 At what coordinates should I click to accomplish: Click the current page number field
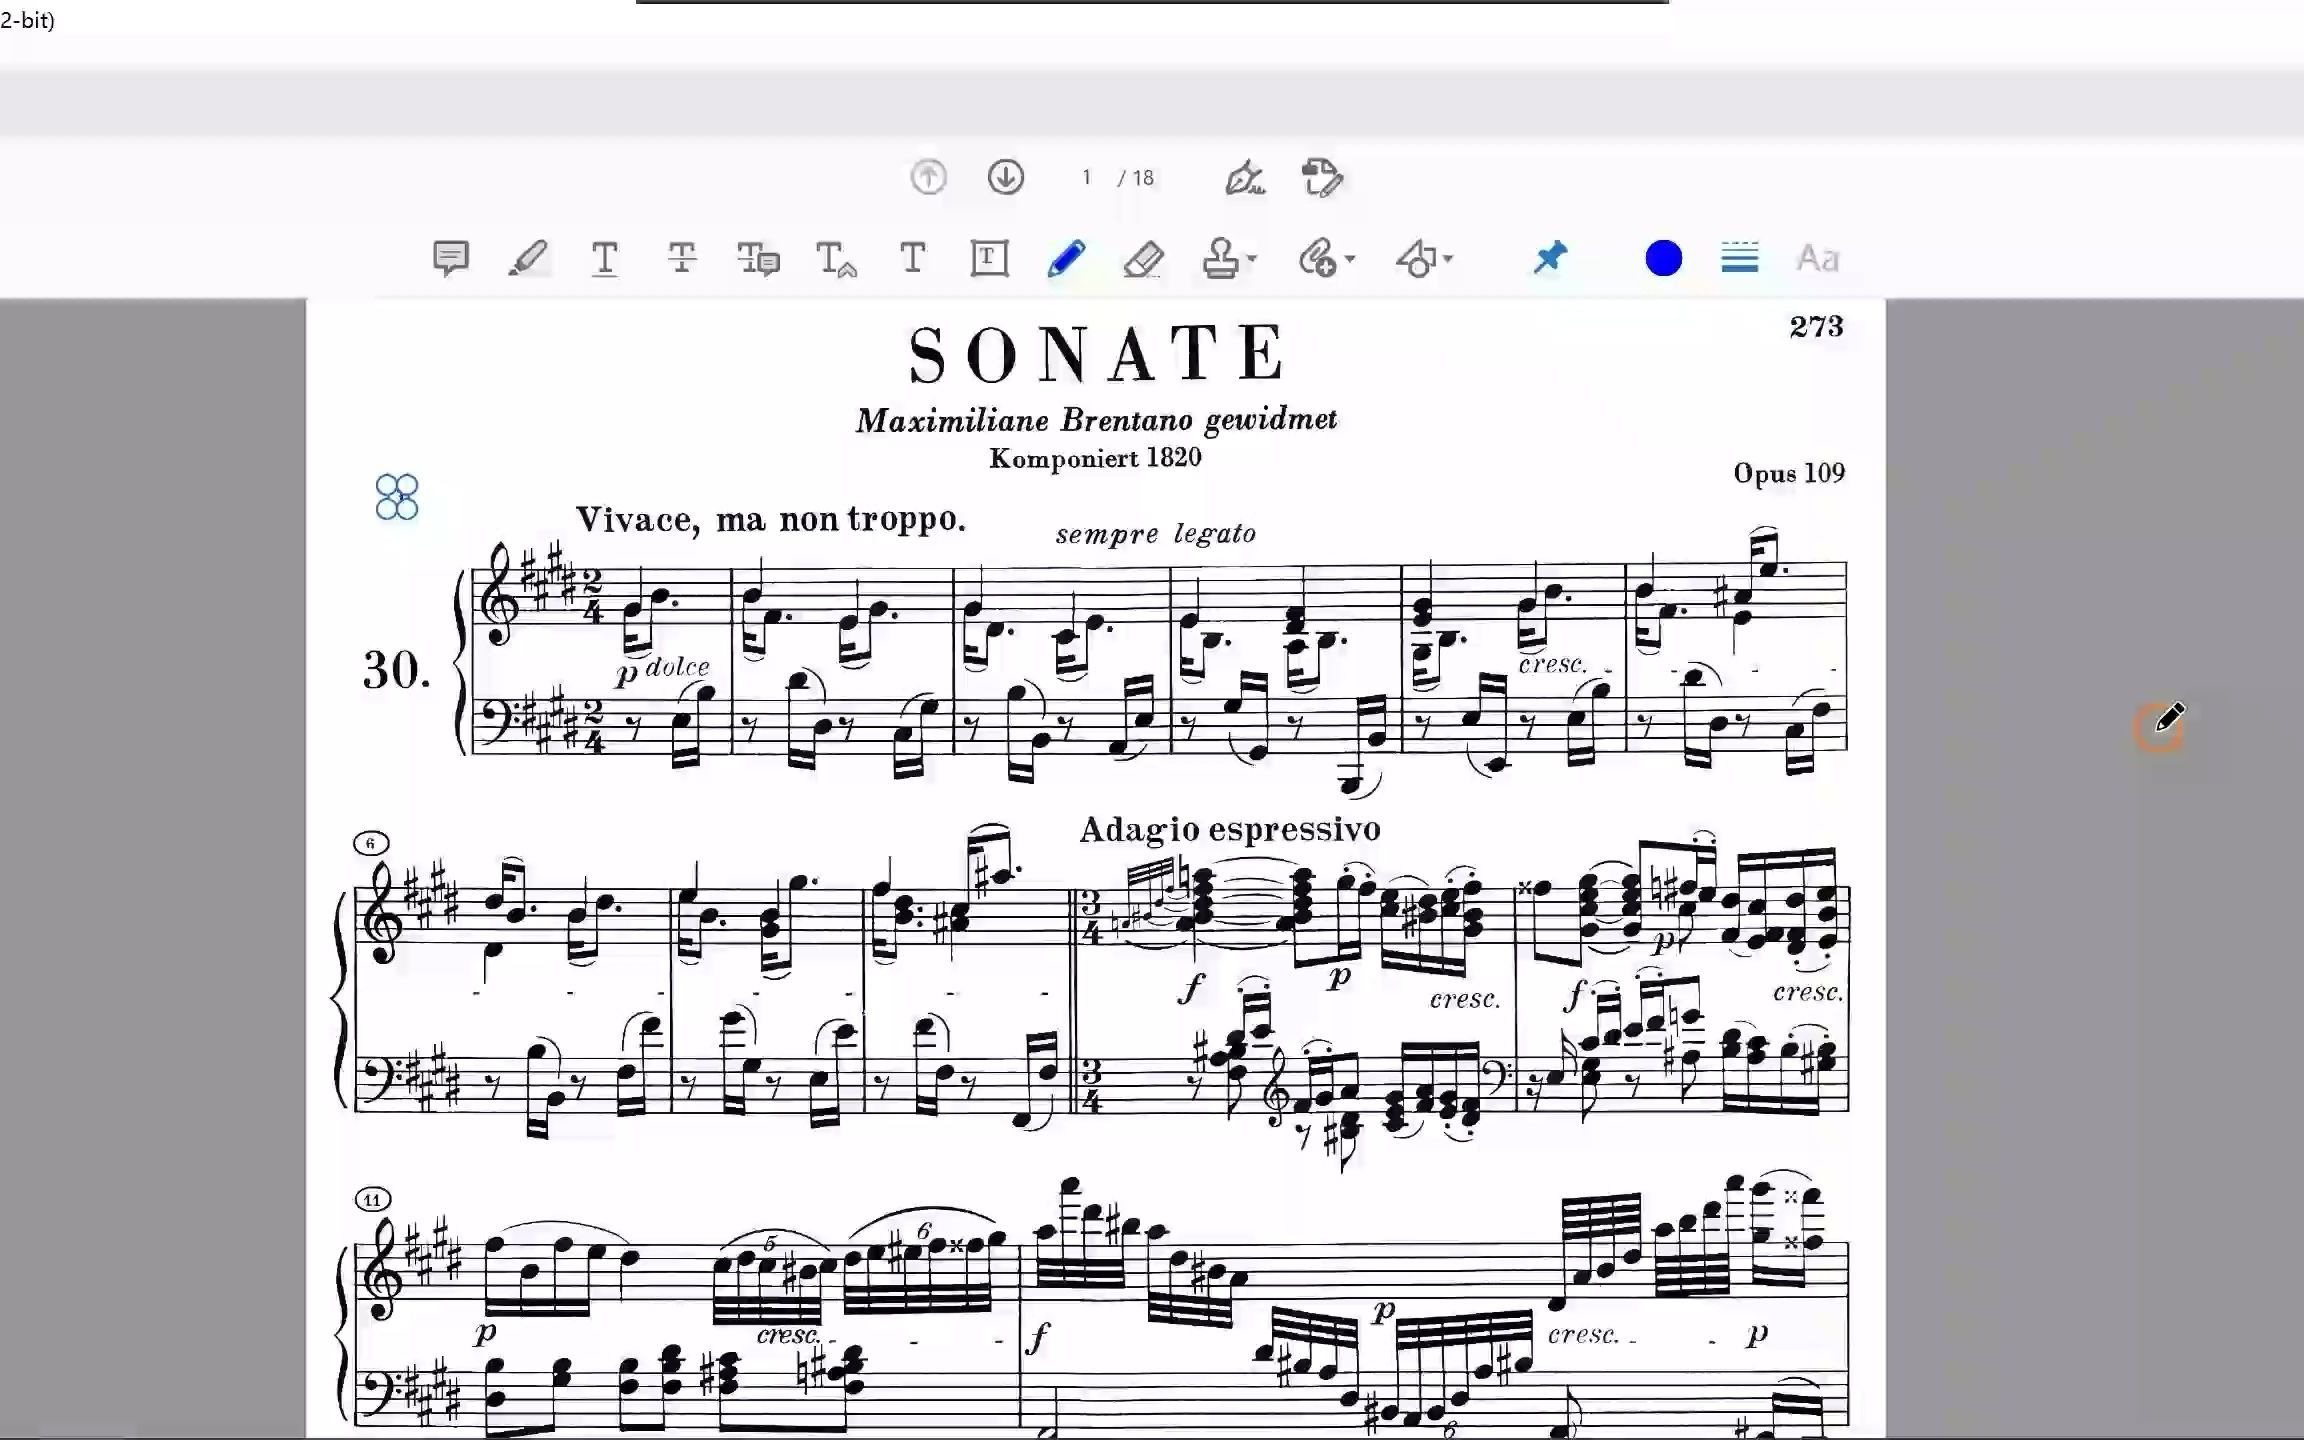click(1086, 178)
